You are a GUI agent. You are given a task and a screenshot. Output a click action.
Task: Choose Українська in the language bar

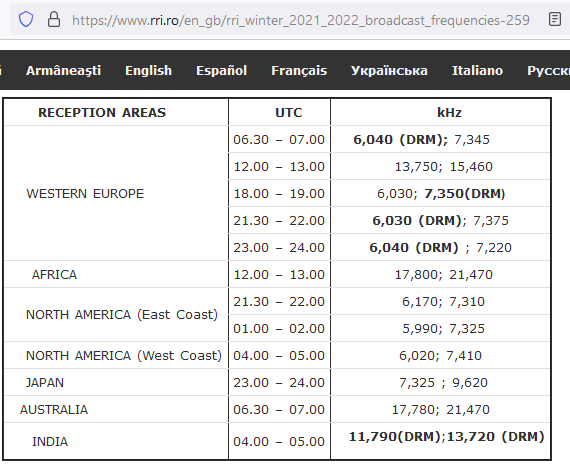pos(389,71)
